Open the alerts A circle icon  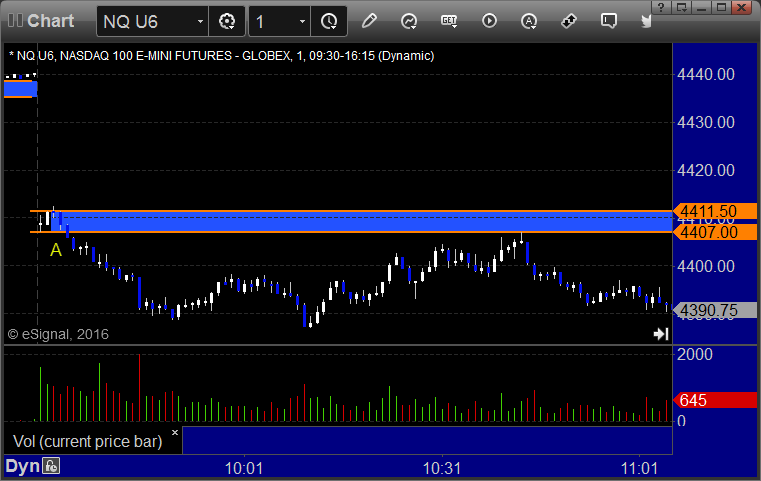click(x=529, y=21)
